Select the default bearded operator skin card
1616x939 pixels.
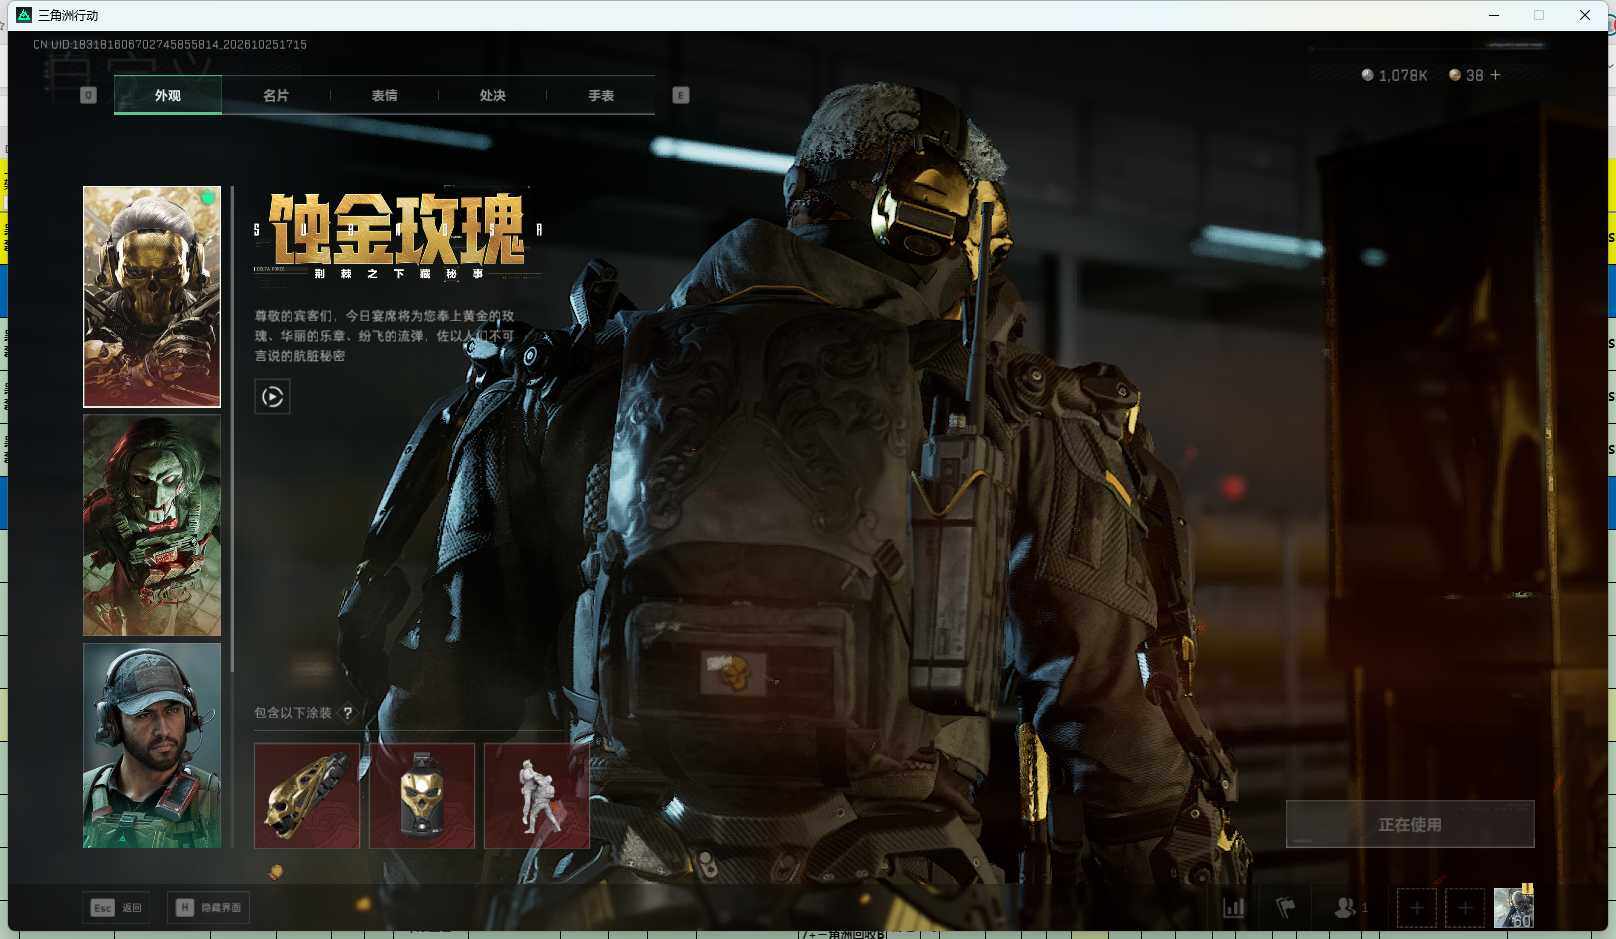point(152,746)
